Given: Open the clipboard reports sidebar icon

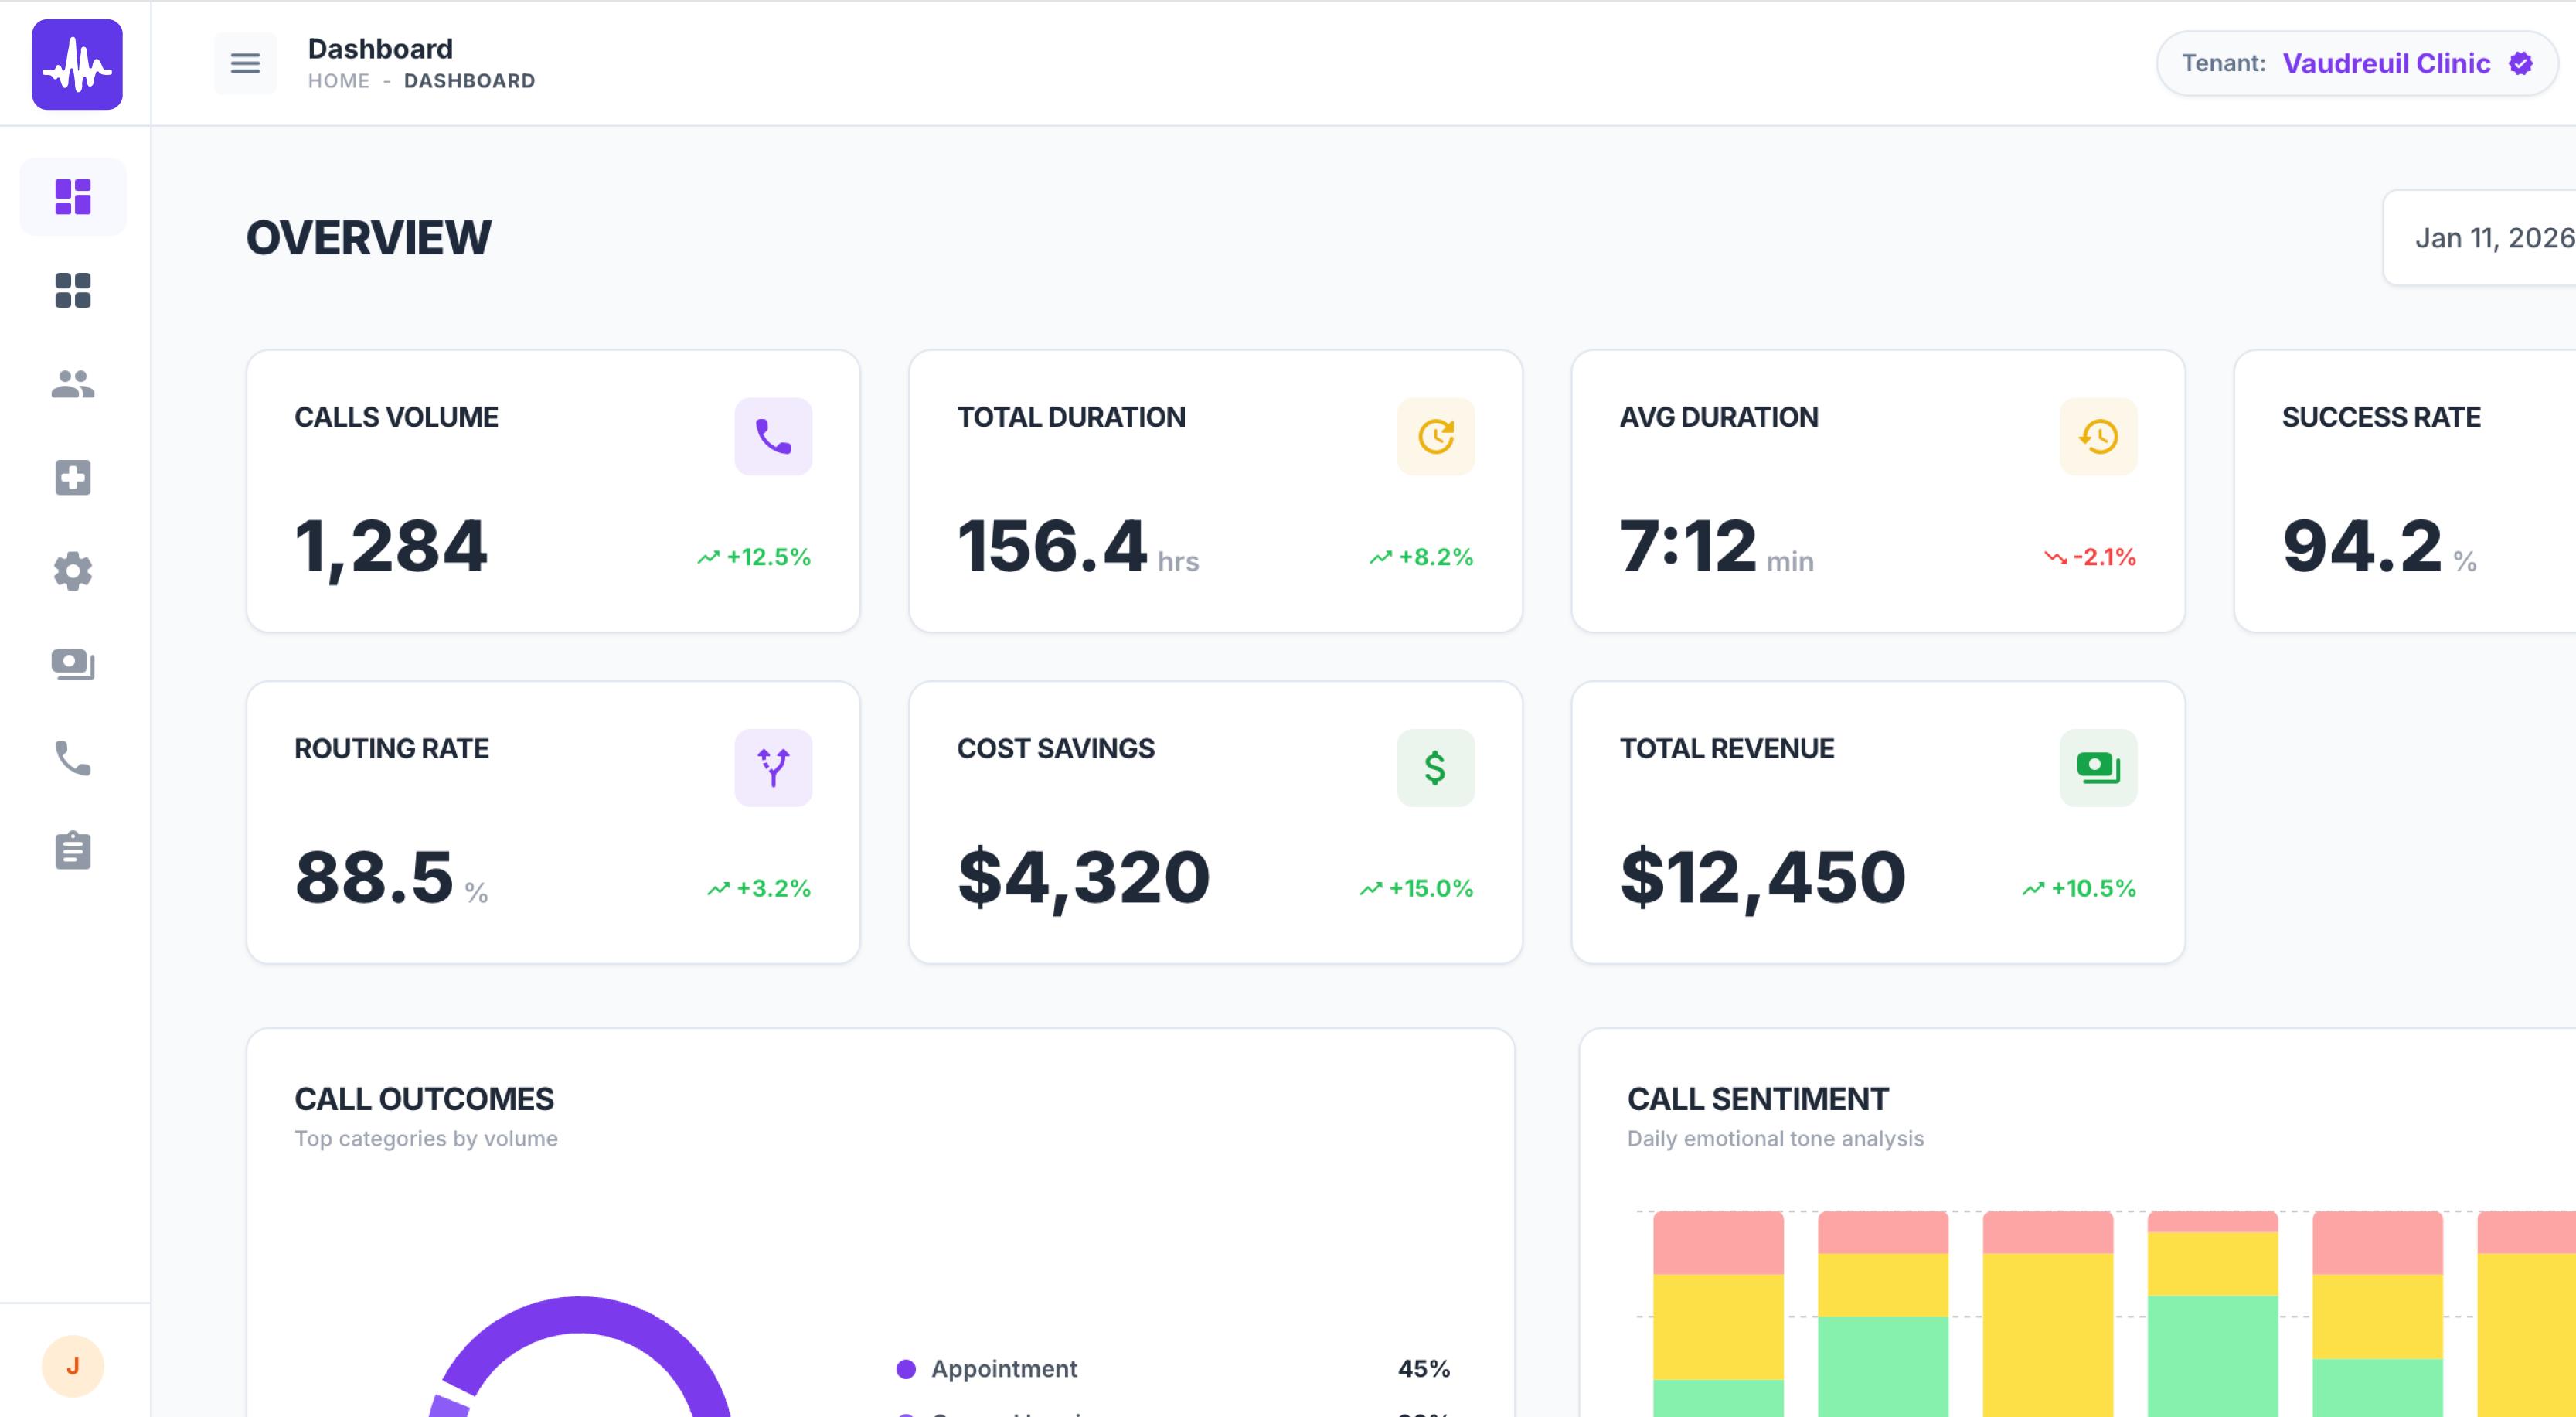Looking at the screenshot, I should click(x=73, y=851).
